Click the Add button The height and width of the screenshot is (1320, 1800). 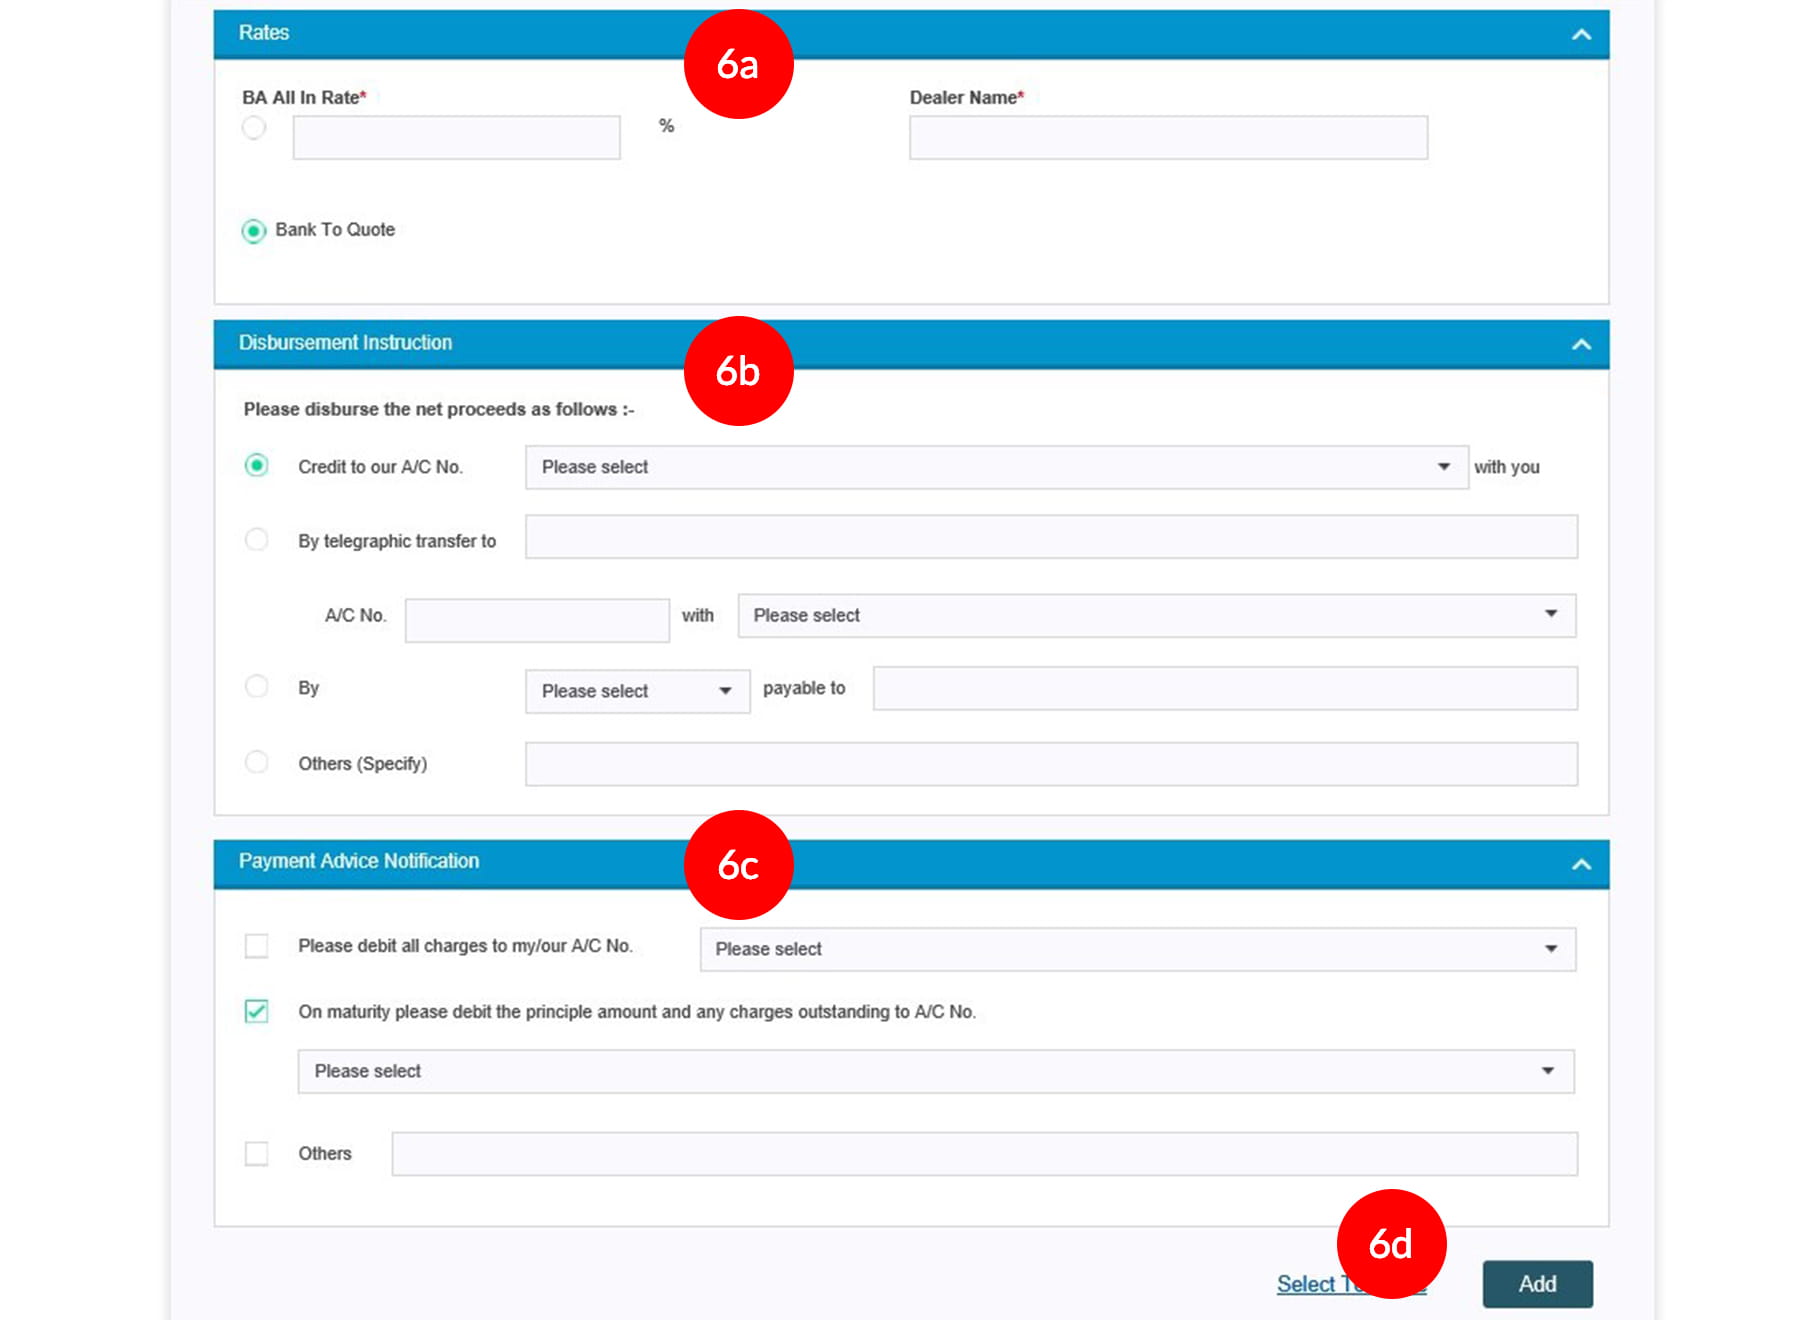(x=1537, y=1284)
